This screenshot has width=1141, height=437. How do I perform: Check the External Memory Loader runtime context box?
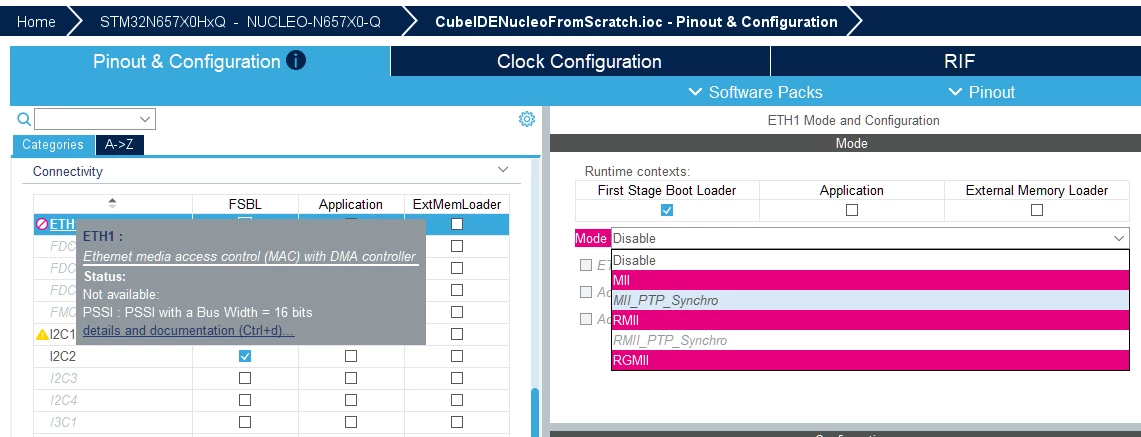point(1037,210)
